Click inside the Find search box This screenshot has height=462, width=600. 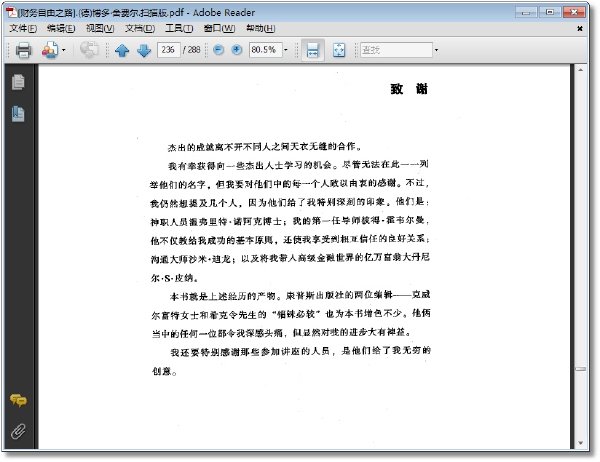coord(396,50)
